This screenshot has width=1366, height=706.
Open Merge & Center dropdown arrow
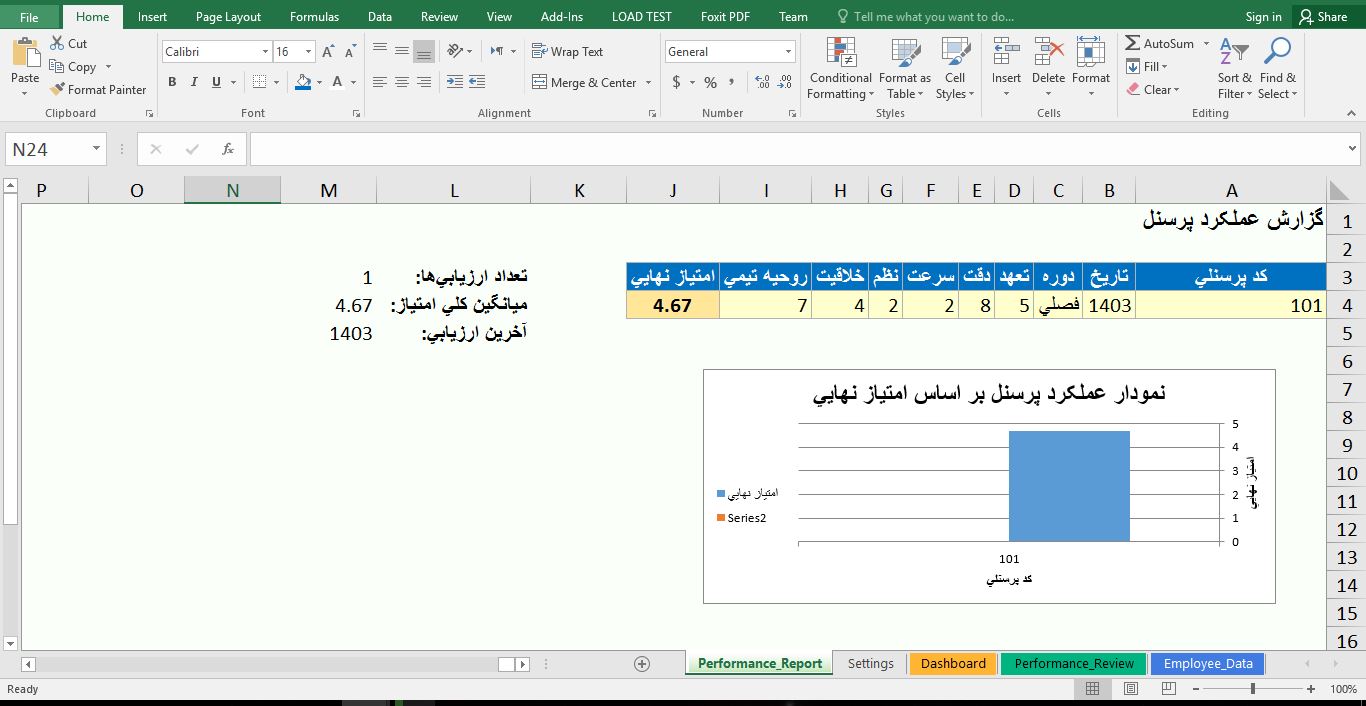[648, 82]
